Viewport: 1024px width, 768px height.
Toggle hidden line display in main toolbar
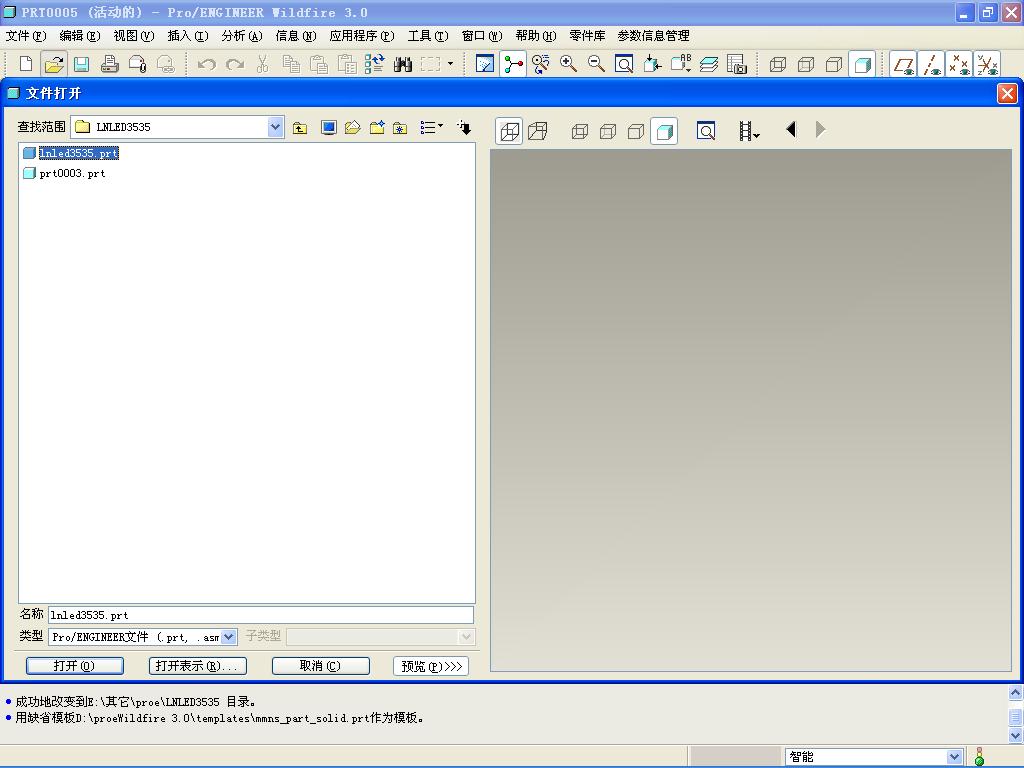point(806,64)
